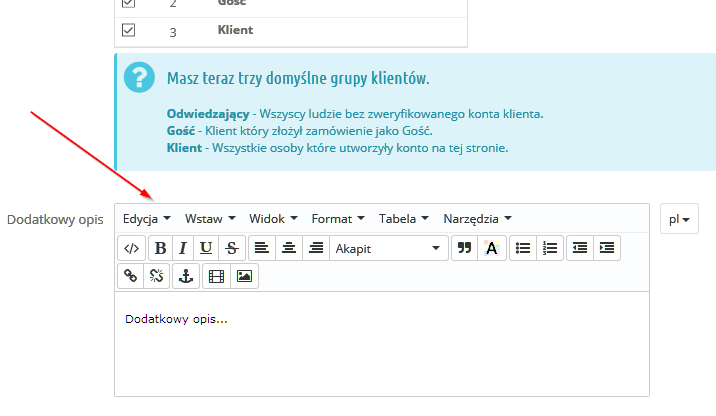Apply strikethrough formatting
716x416 pixels.
pyautogui.click(x=232, y=249)
